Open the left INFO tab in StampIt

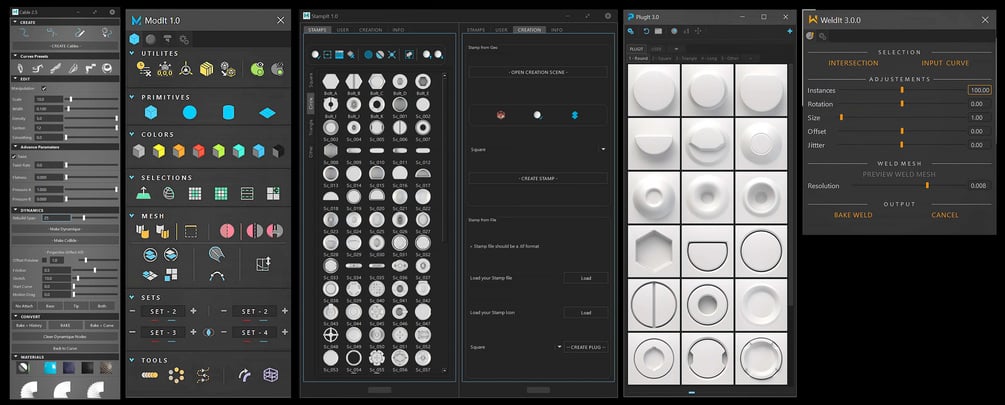click(398, 30)
